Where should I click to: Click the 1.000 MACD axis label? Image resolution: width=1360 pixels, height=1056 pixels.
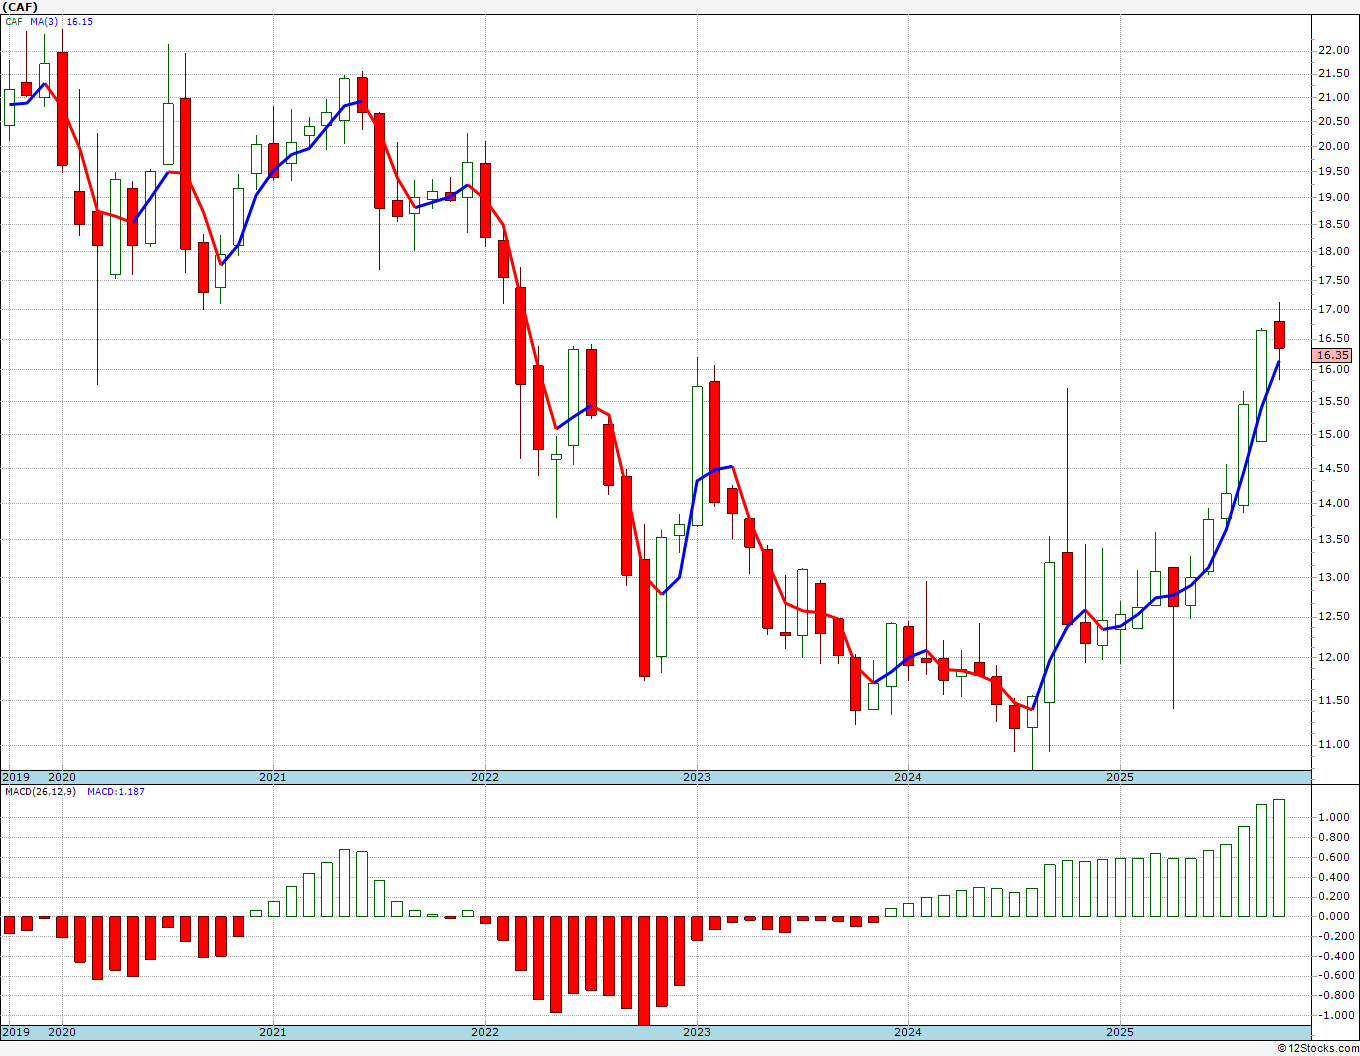1332,817
